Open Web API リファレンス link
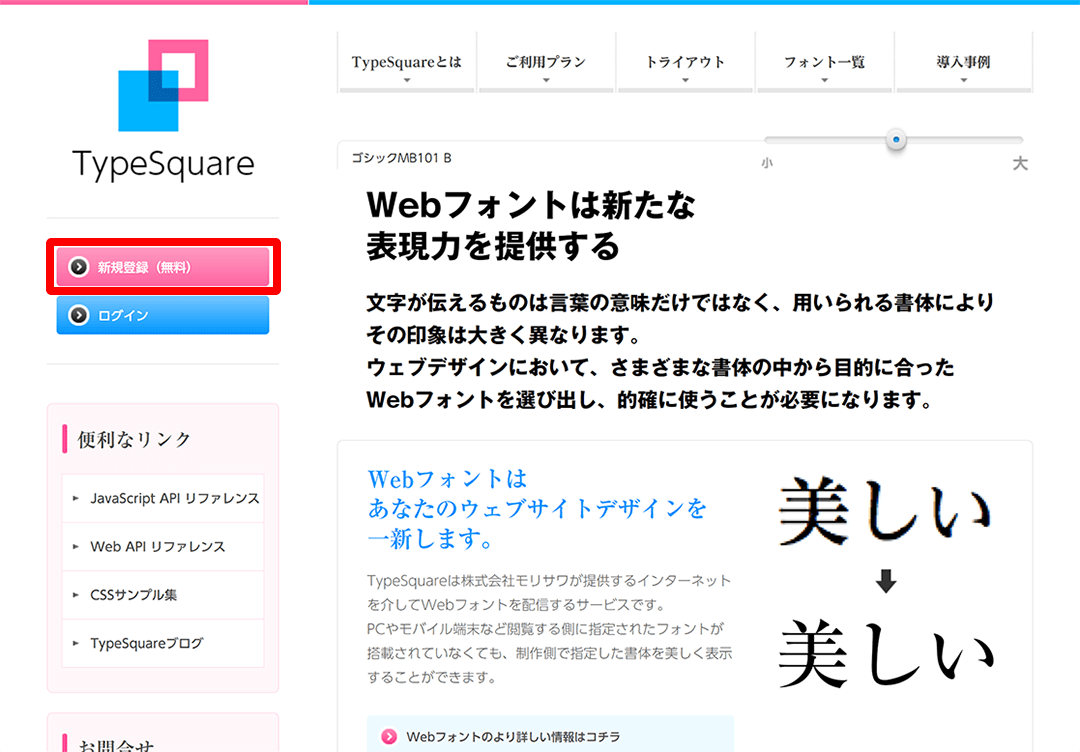Viewport: 1080px width, 752px height. [x=163, y=546]
